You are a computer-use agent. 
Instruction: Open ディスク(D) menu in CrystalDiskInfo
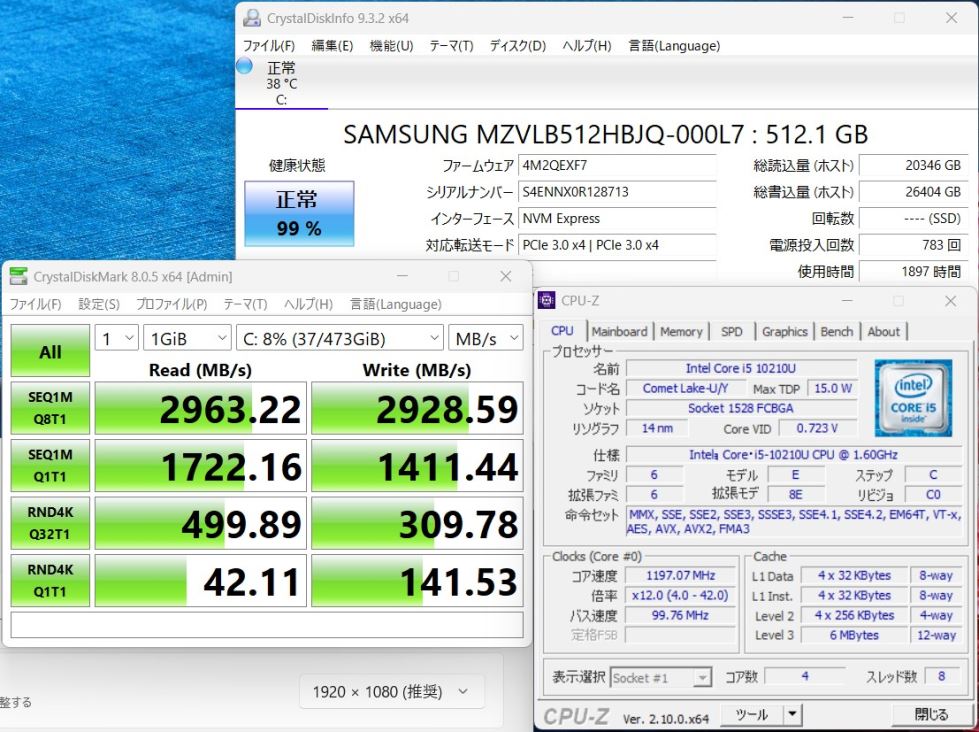pyautogui.click(x=518, y=46)
